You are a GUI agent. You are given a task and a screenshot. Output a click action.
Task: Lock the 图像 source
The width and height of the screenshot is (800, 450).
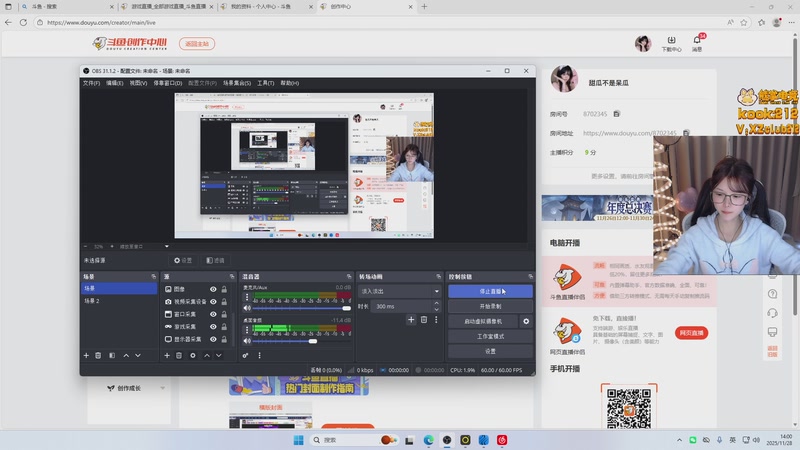click(x=224, y=289)
